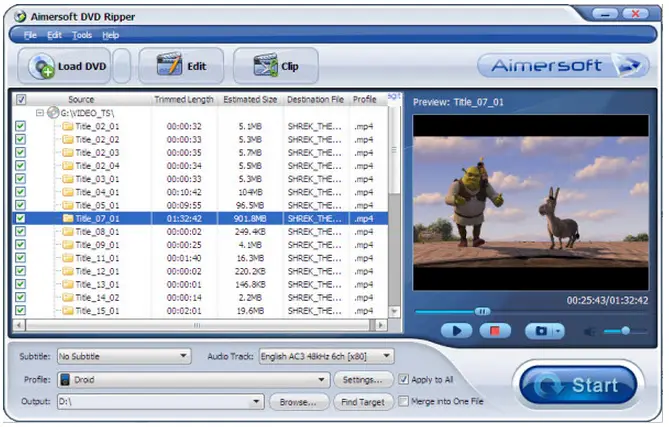
Task: Click the 00:10:42 trimmed length cell
Action: point(184,192)
